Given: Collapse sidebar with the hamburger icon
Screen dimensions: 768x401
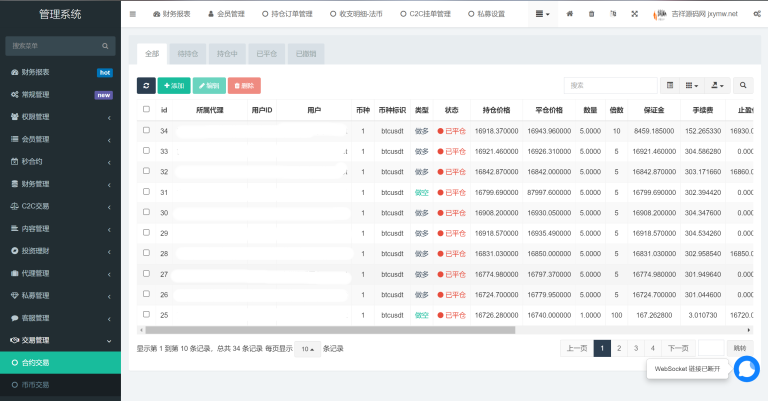Looking at the screenshot, I should 133,15.
